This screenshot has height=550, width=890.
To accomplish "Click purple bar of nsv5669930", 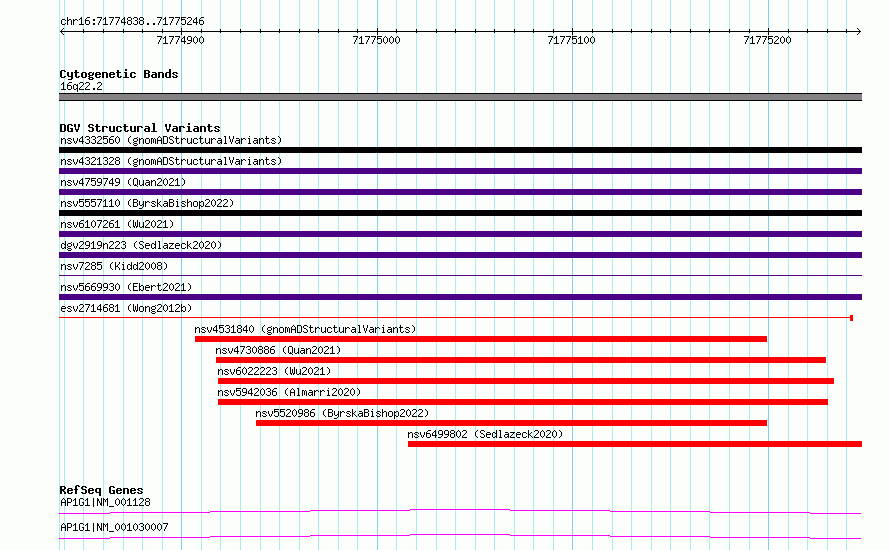I will [x=460, y=297].
